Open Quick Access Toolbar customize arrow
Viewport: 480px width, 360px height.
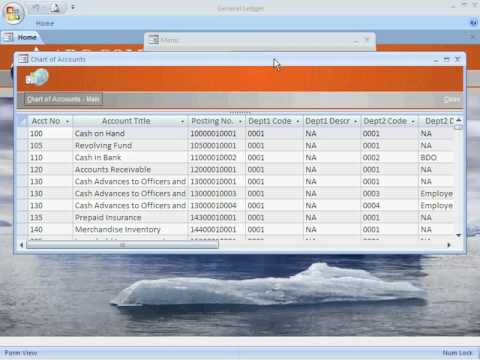[73, 7]
